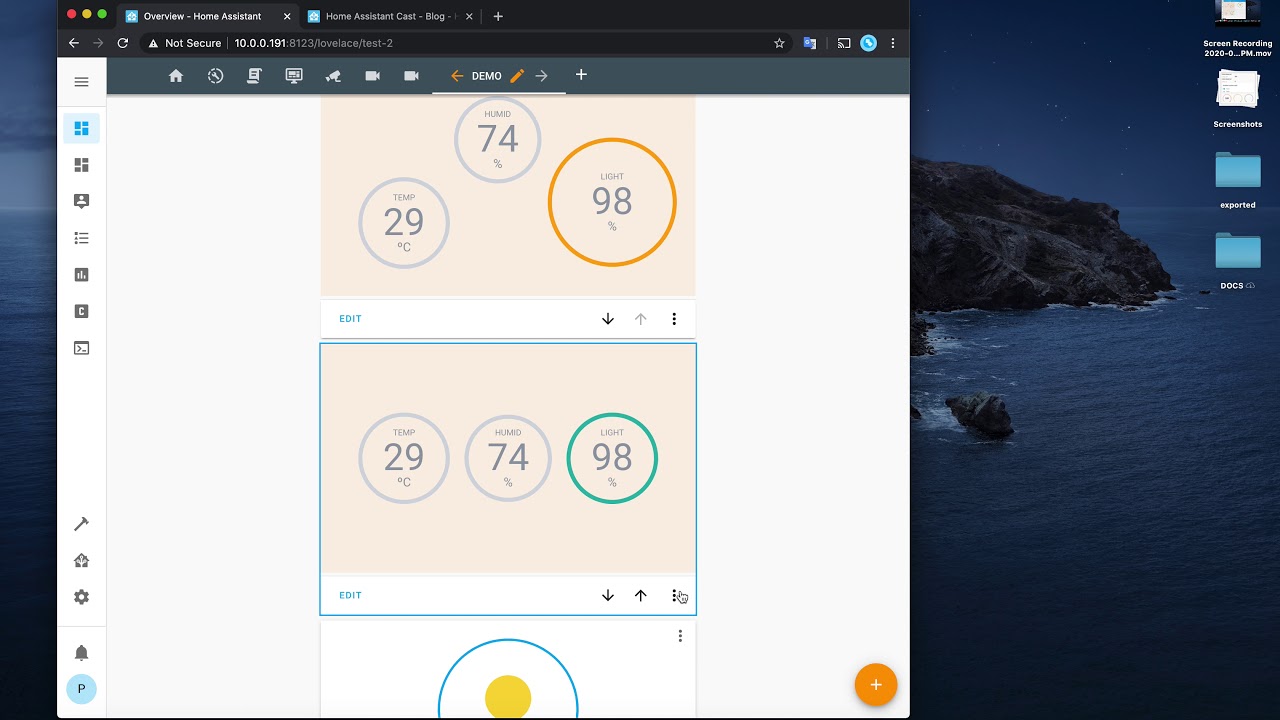1280x720 pixels.
Task: Open the videocam tab right beside the CCTV tab
Action: [x=372, y=76]
